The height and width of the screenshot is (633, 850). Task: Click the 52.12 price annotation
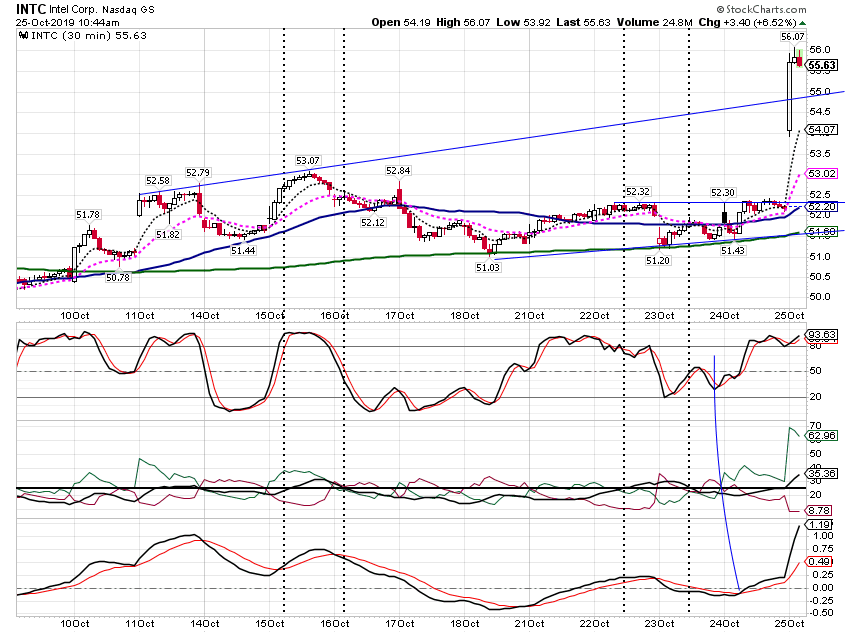click(372, 223)
